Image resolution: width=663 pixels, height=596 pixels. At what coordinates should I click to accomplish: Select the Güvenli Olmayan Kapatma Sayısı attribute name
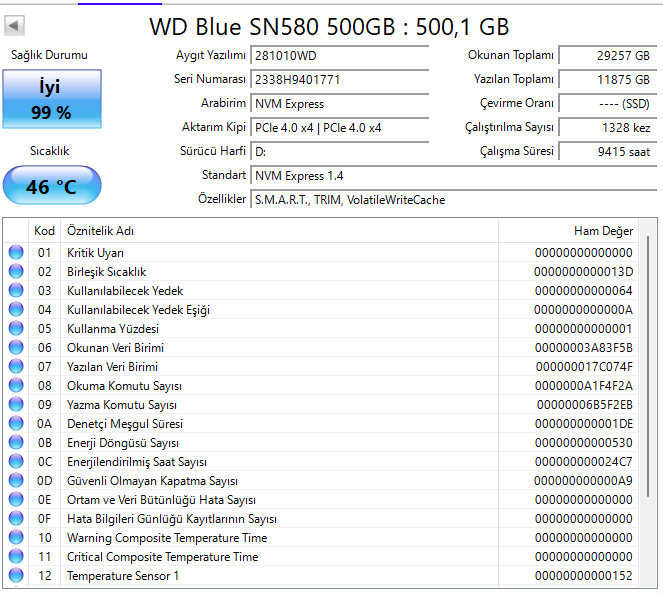[152, 481]
